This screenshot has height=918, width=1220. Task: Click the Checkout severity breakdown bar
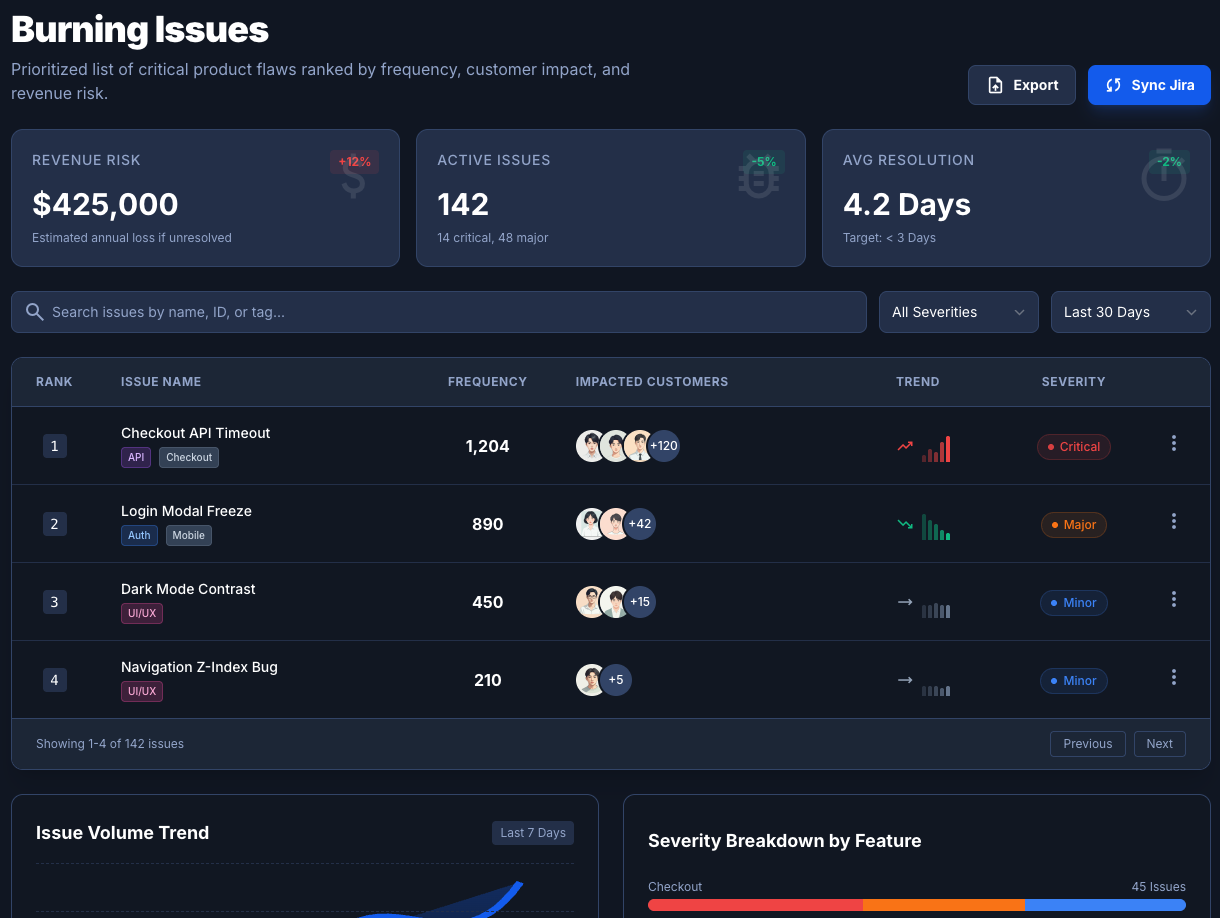(916, 904)
